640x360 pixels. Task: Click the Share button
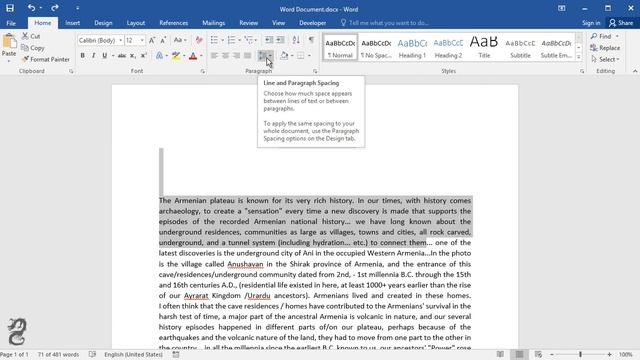621,23
